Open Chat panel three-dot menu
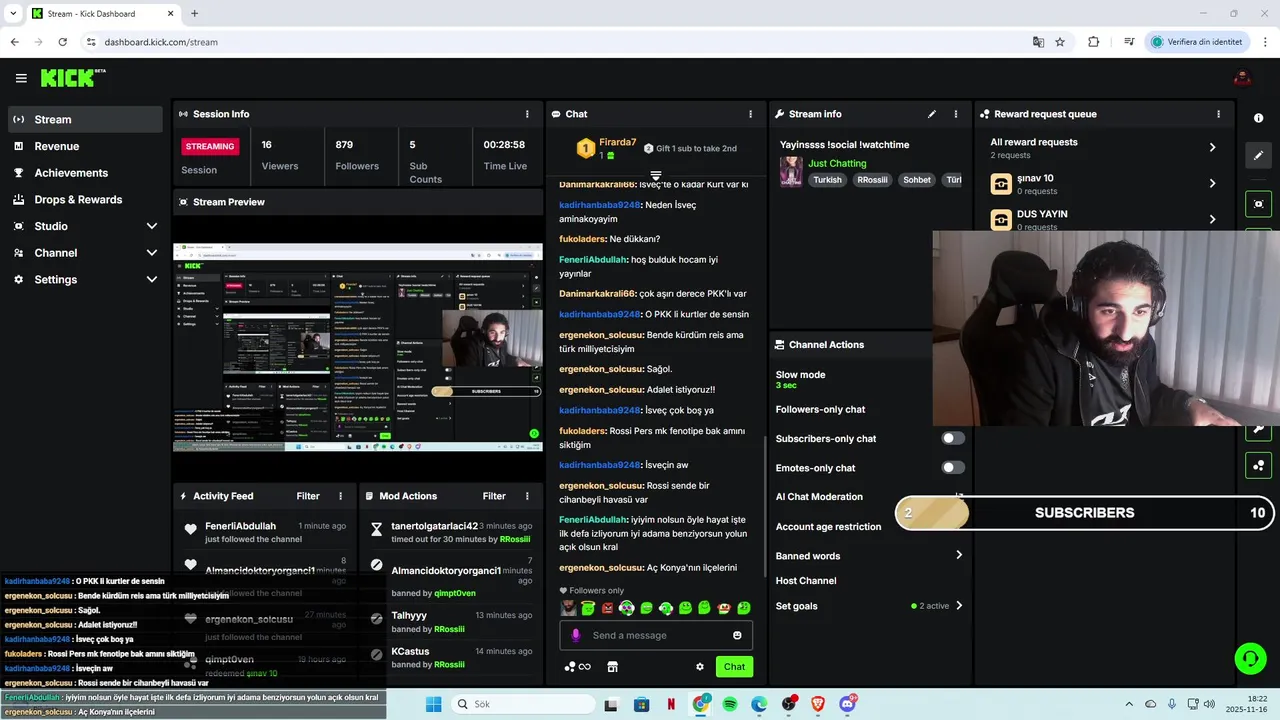The width and height of the screenshot is (1280, 720). click(x=750, y=114)
